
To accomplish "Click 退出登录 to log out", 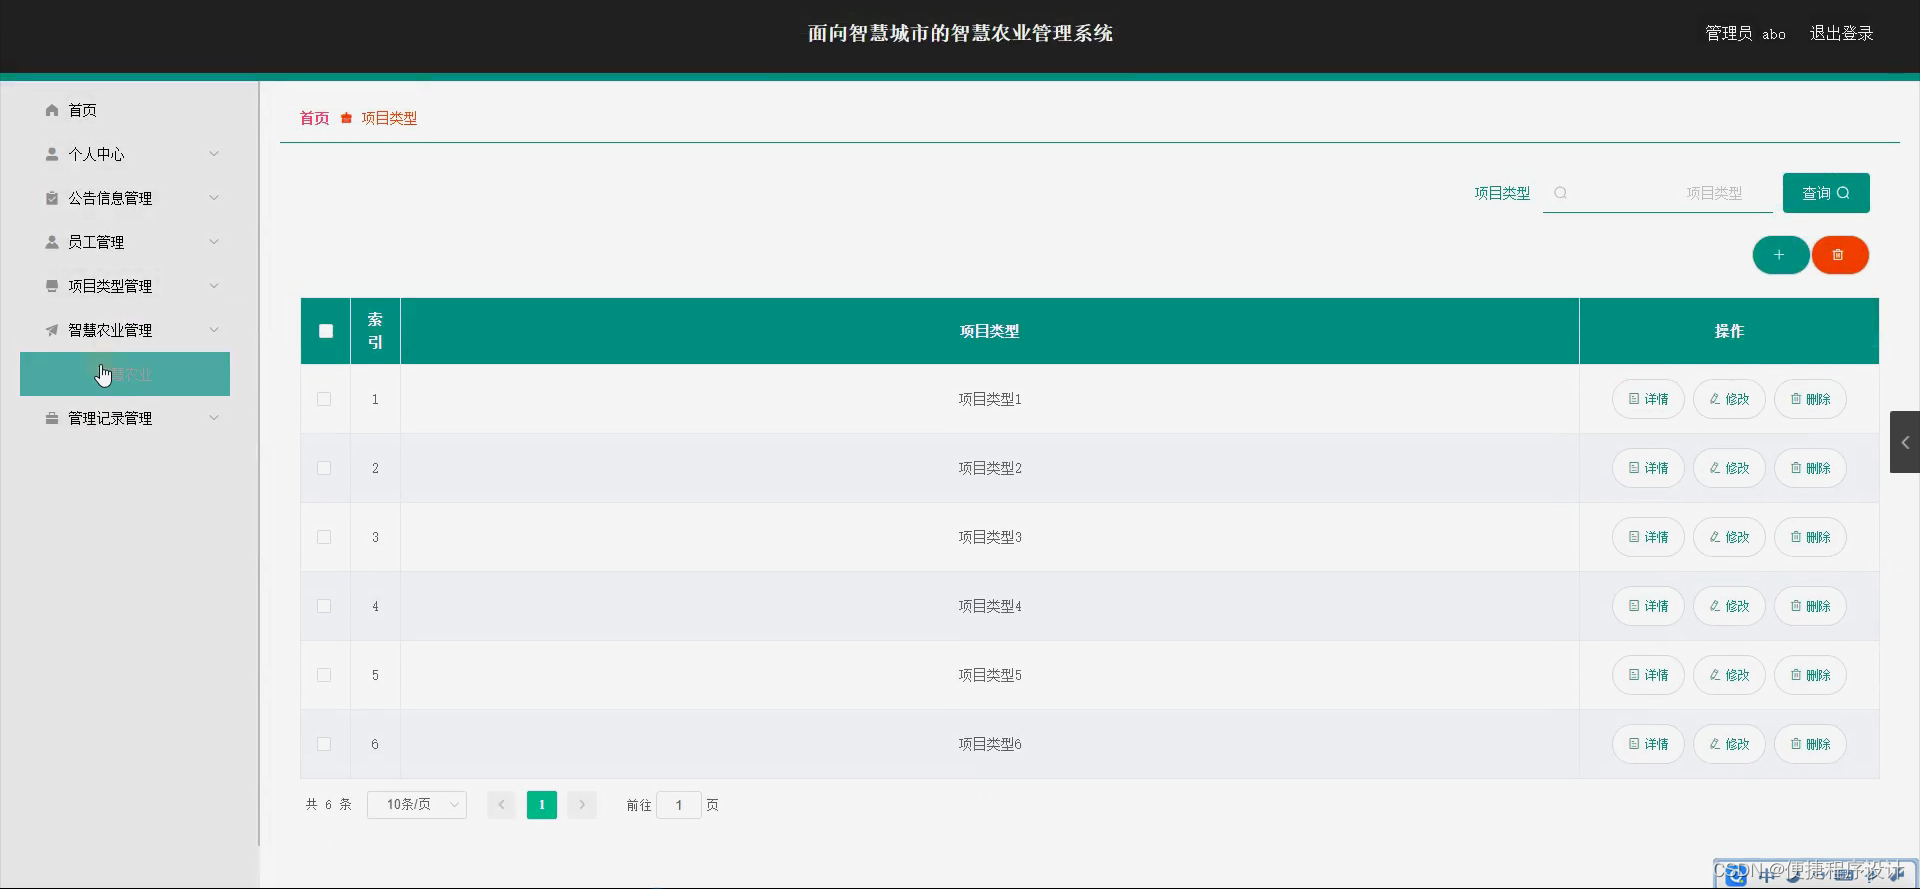I will pyautogui.click(x=1841, y=33).
